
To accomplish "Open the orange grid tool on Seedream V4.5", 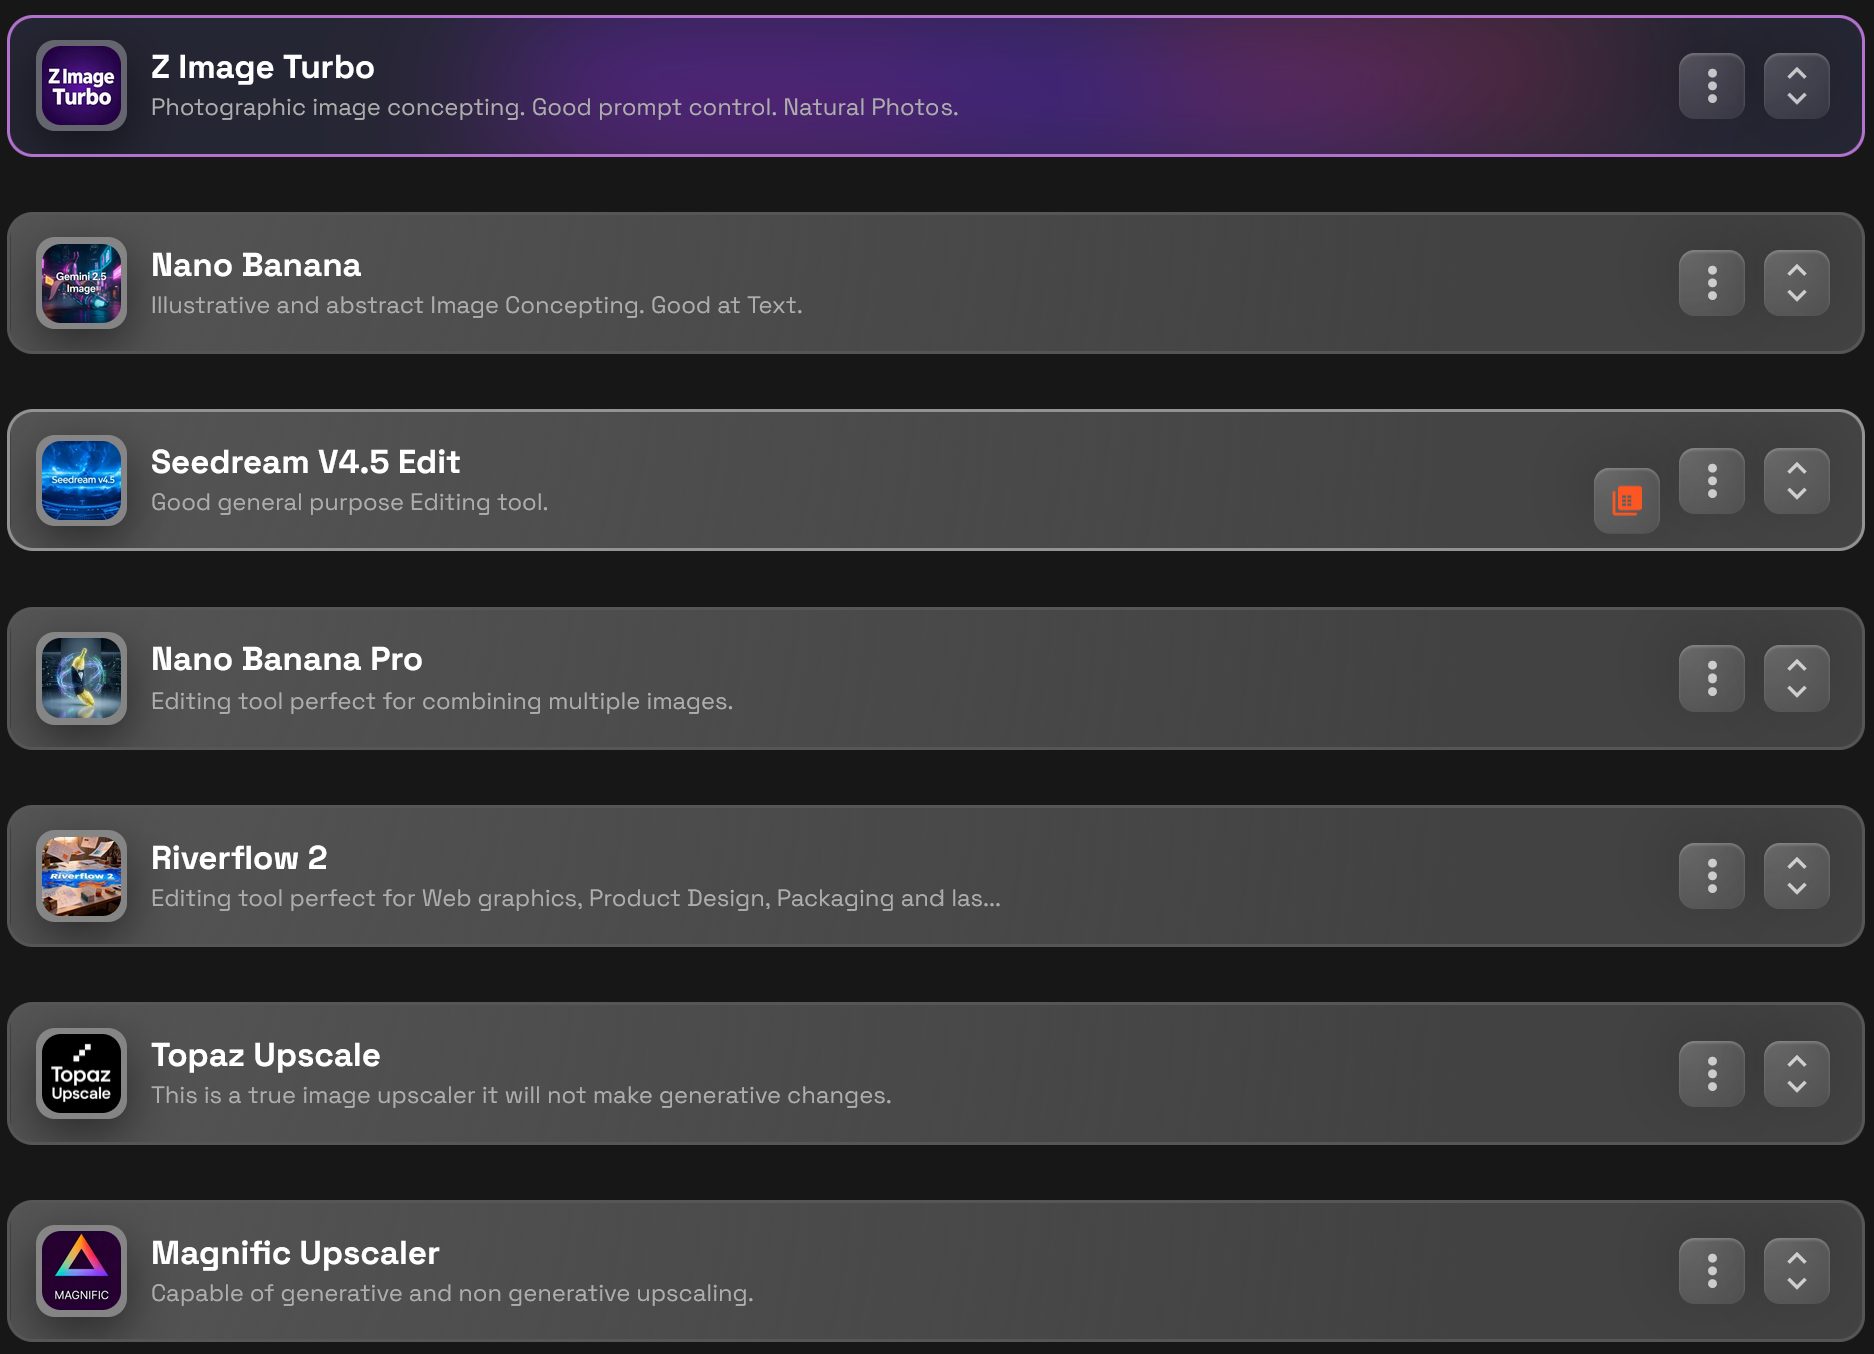I will 1626,501.
